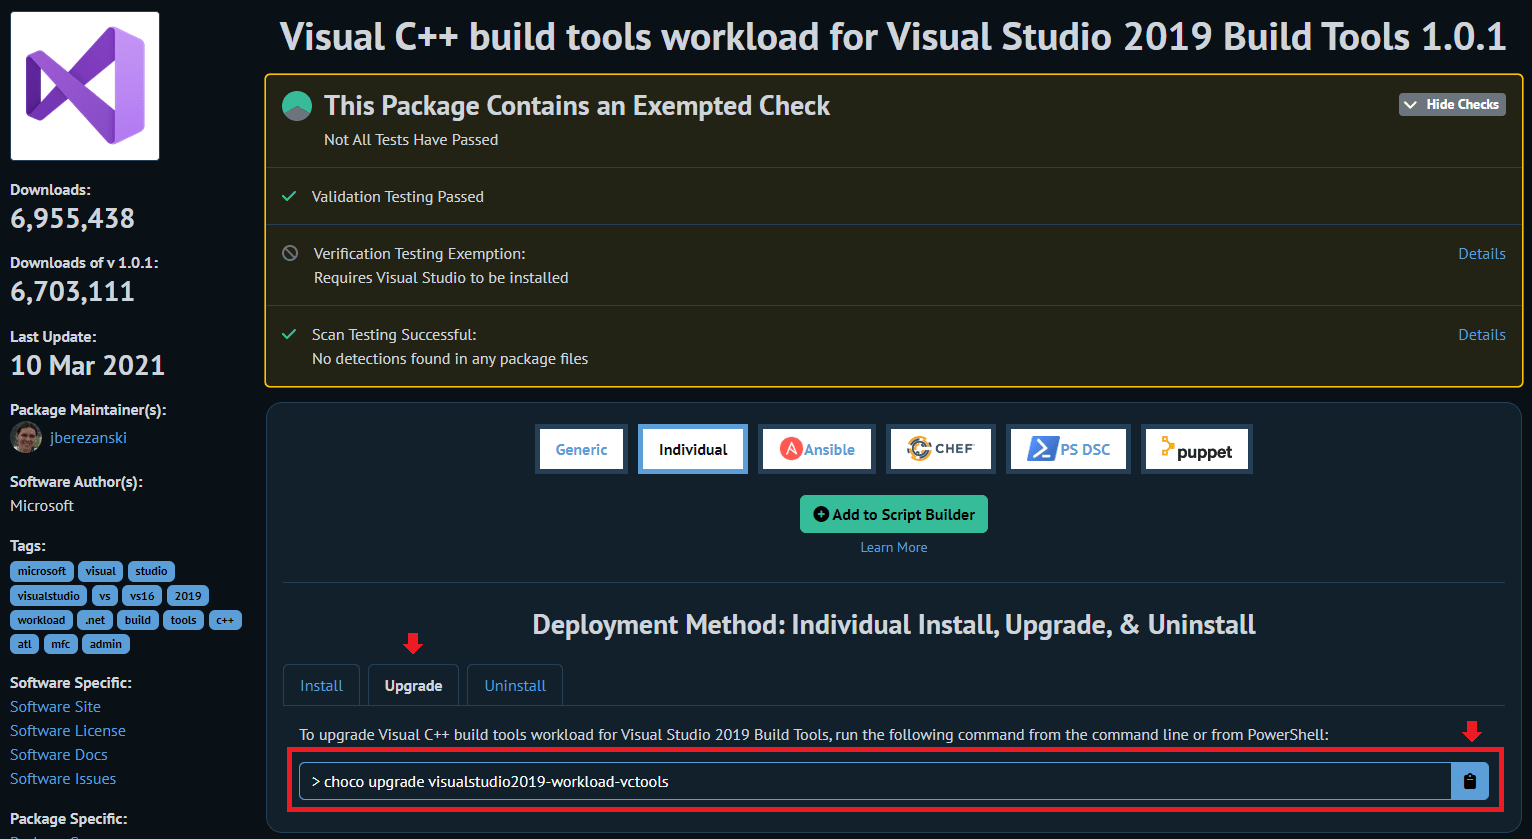The width and height of the screenshot is (1532, 839).
Task: Click the 2019 tag
Action: [x=188, y=595]
